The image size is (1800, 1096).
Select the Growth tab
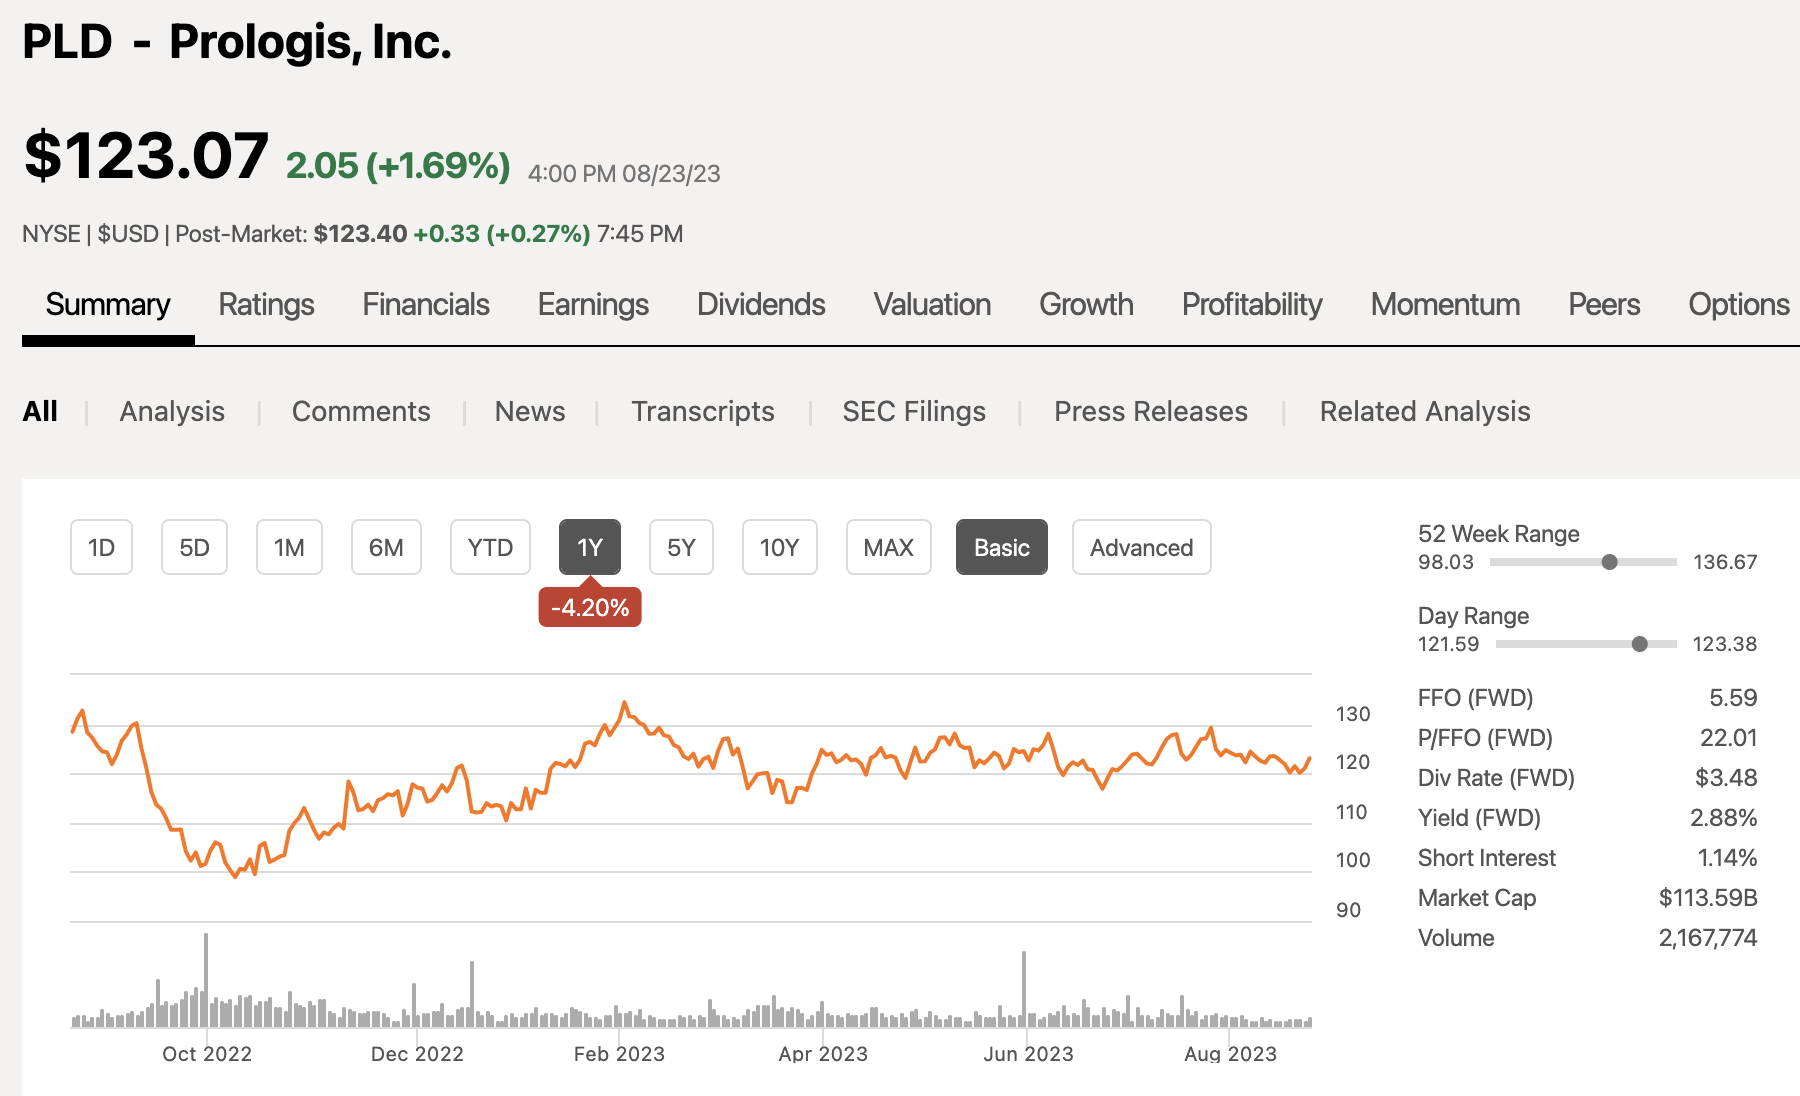click(1086, 304)
